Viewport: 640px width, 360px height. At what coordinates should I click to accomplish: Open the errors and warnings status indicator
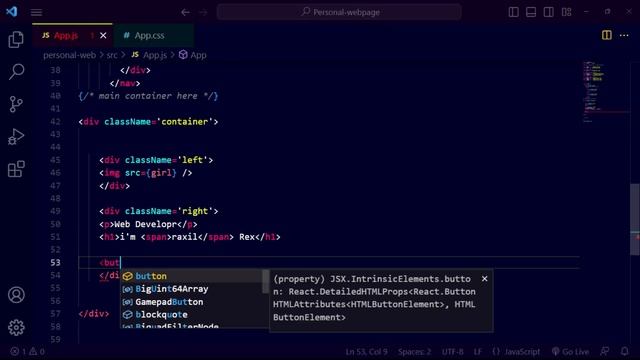(27, 351)
